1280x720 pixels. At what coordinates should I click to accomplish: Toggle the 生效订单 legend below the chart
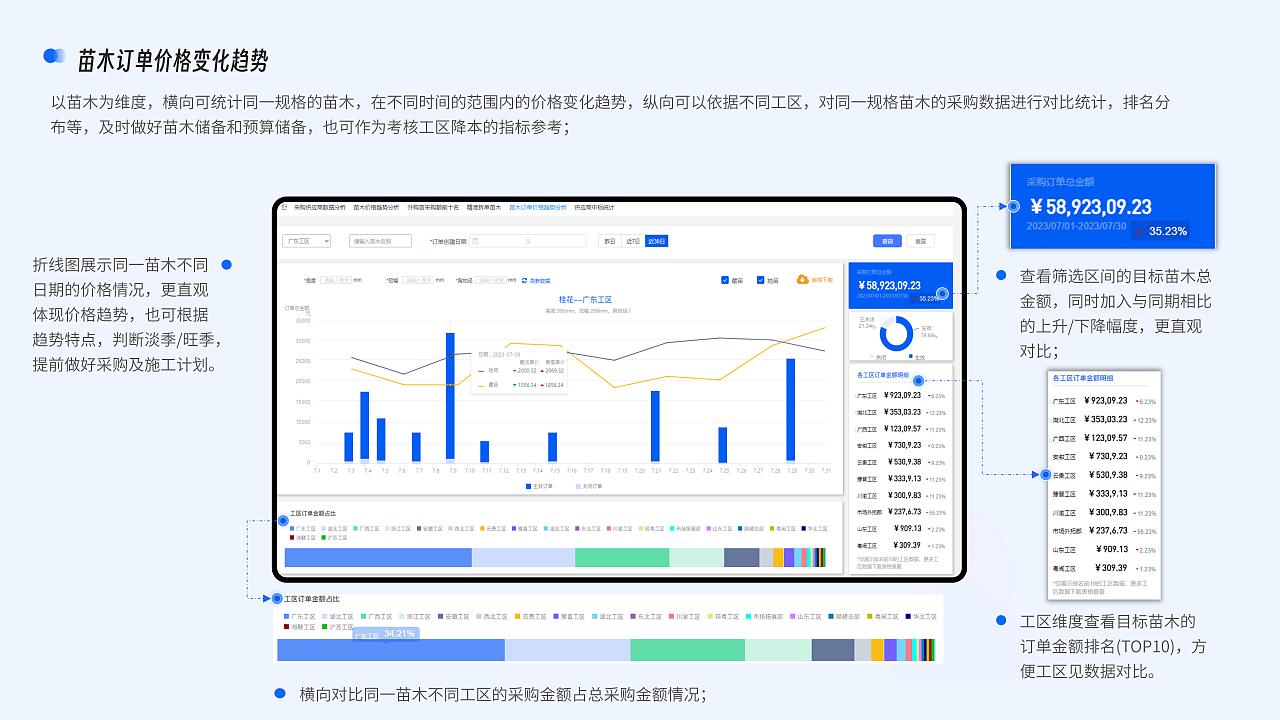[540, 486]
